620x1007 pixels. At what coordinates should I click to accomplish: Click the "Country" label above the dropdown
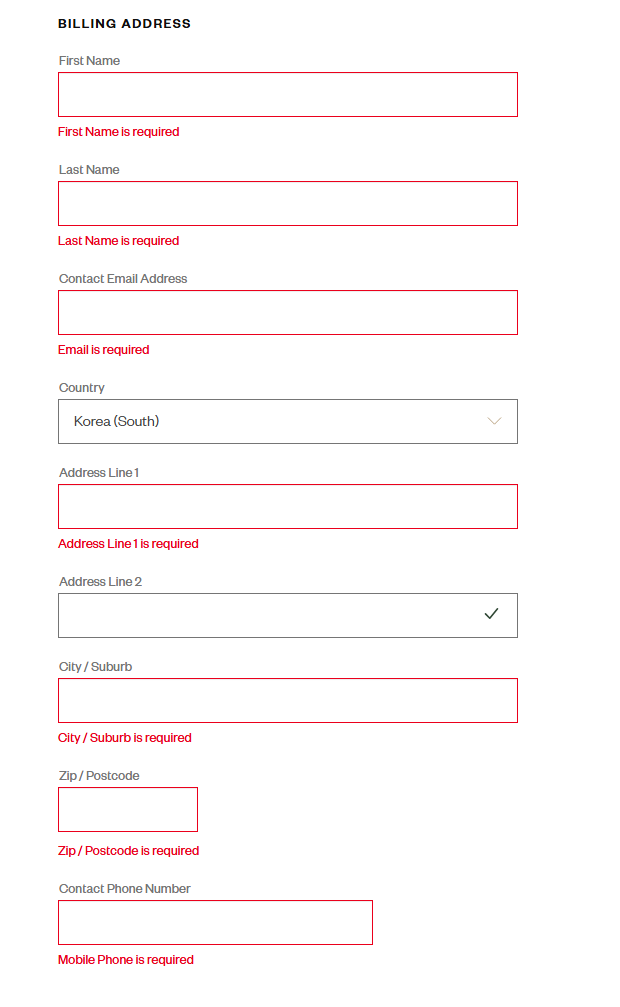82,388
